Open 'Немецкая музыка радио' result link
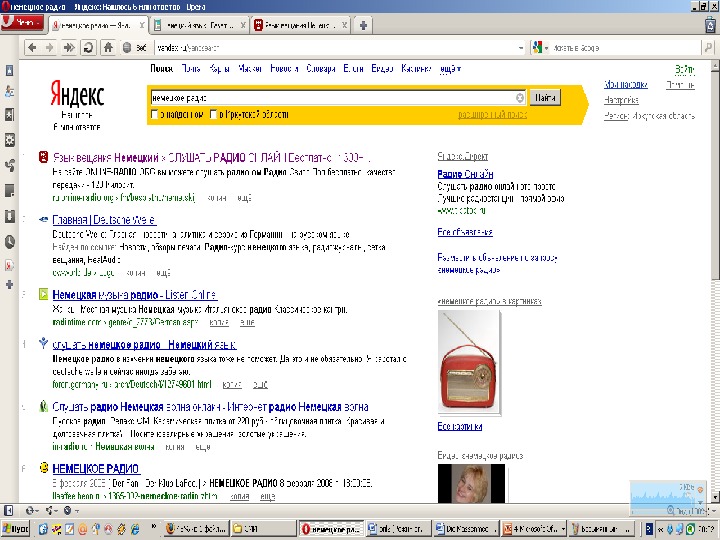The image size is (720, 540). 135,295
